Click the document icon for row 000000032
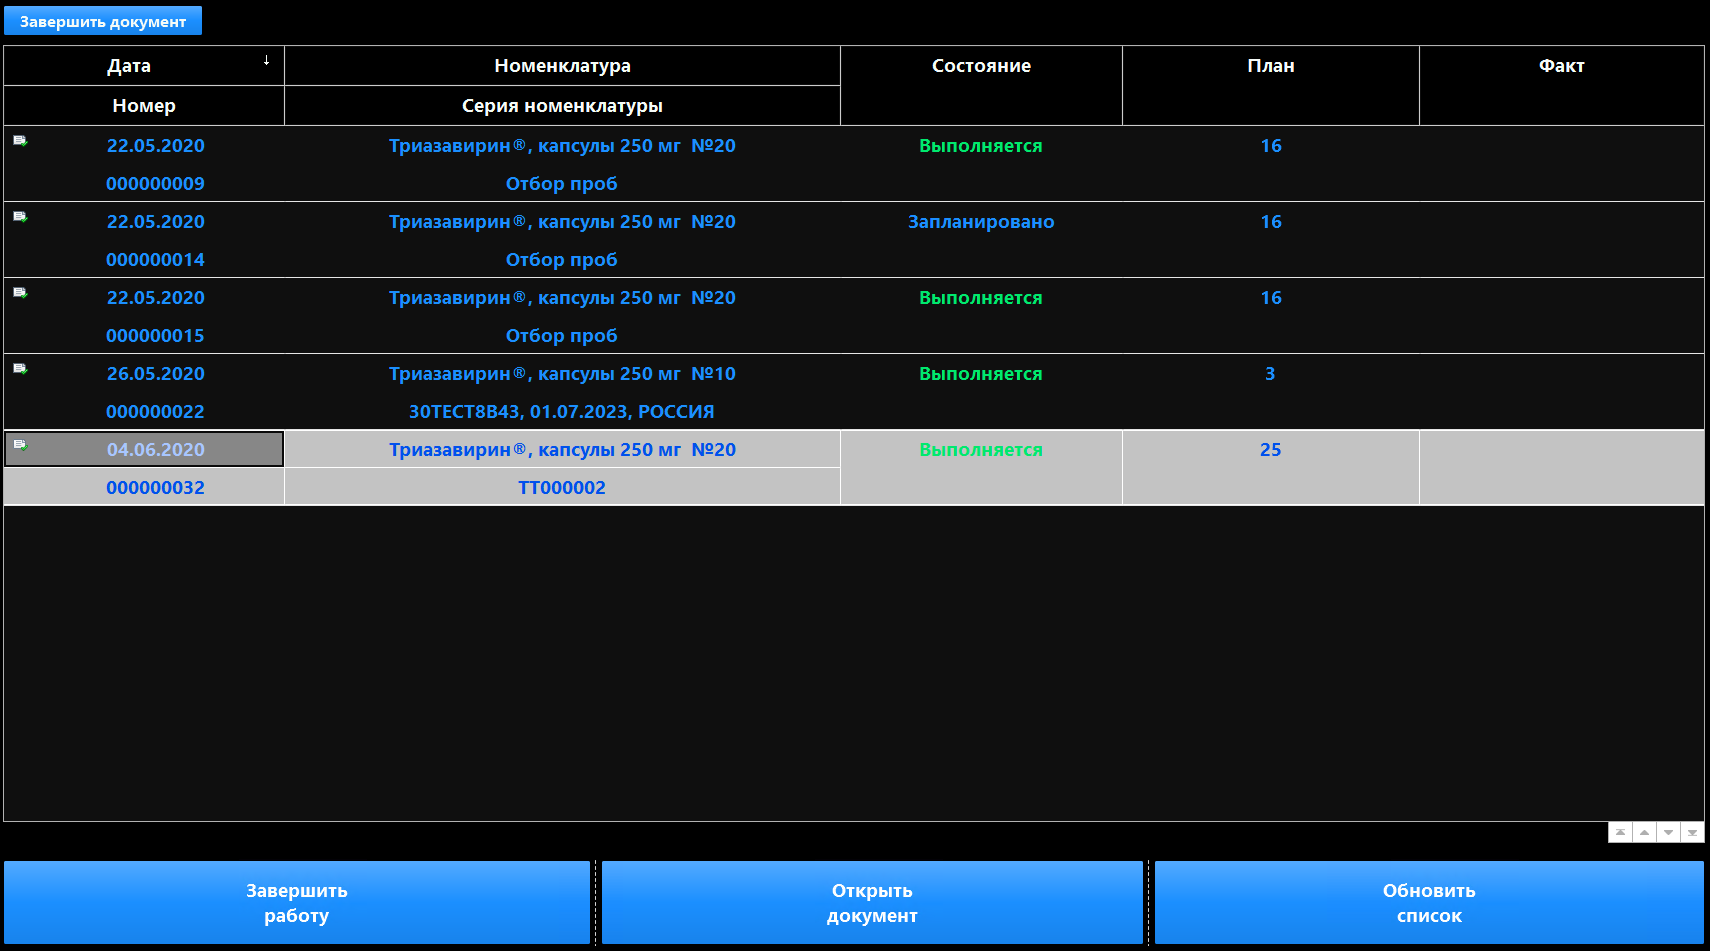The image size is (1710, 952). pyautogui.click(x=20, y=445)
